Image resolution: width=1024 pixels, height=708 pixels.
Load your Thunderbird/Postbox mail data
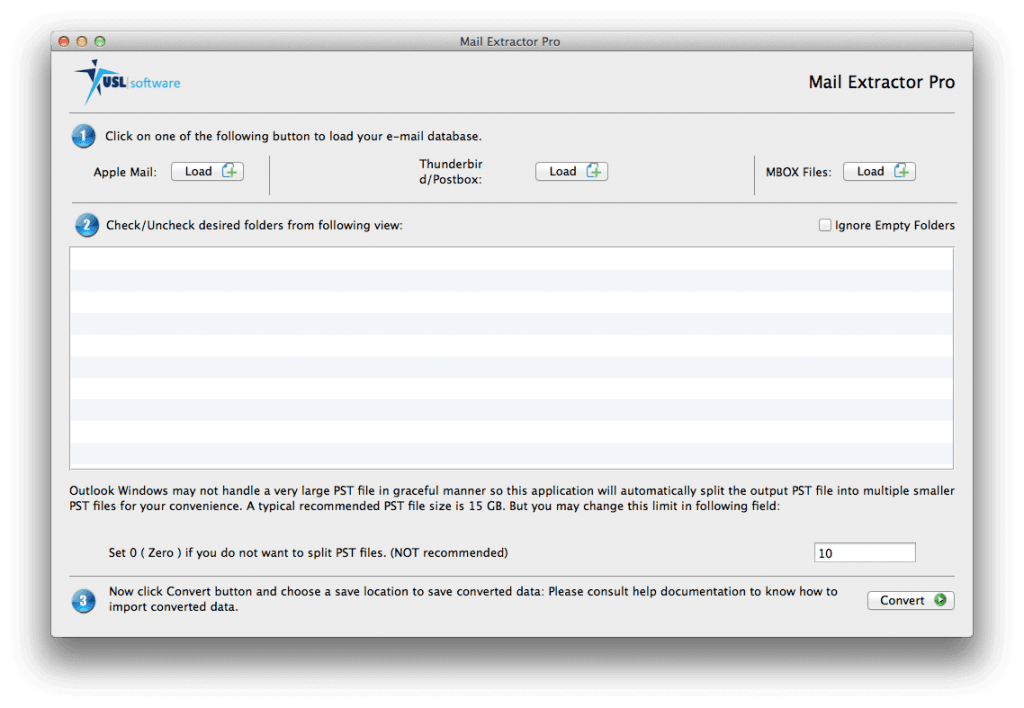(x=571, y=170)
